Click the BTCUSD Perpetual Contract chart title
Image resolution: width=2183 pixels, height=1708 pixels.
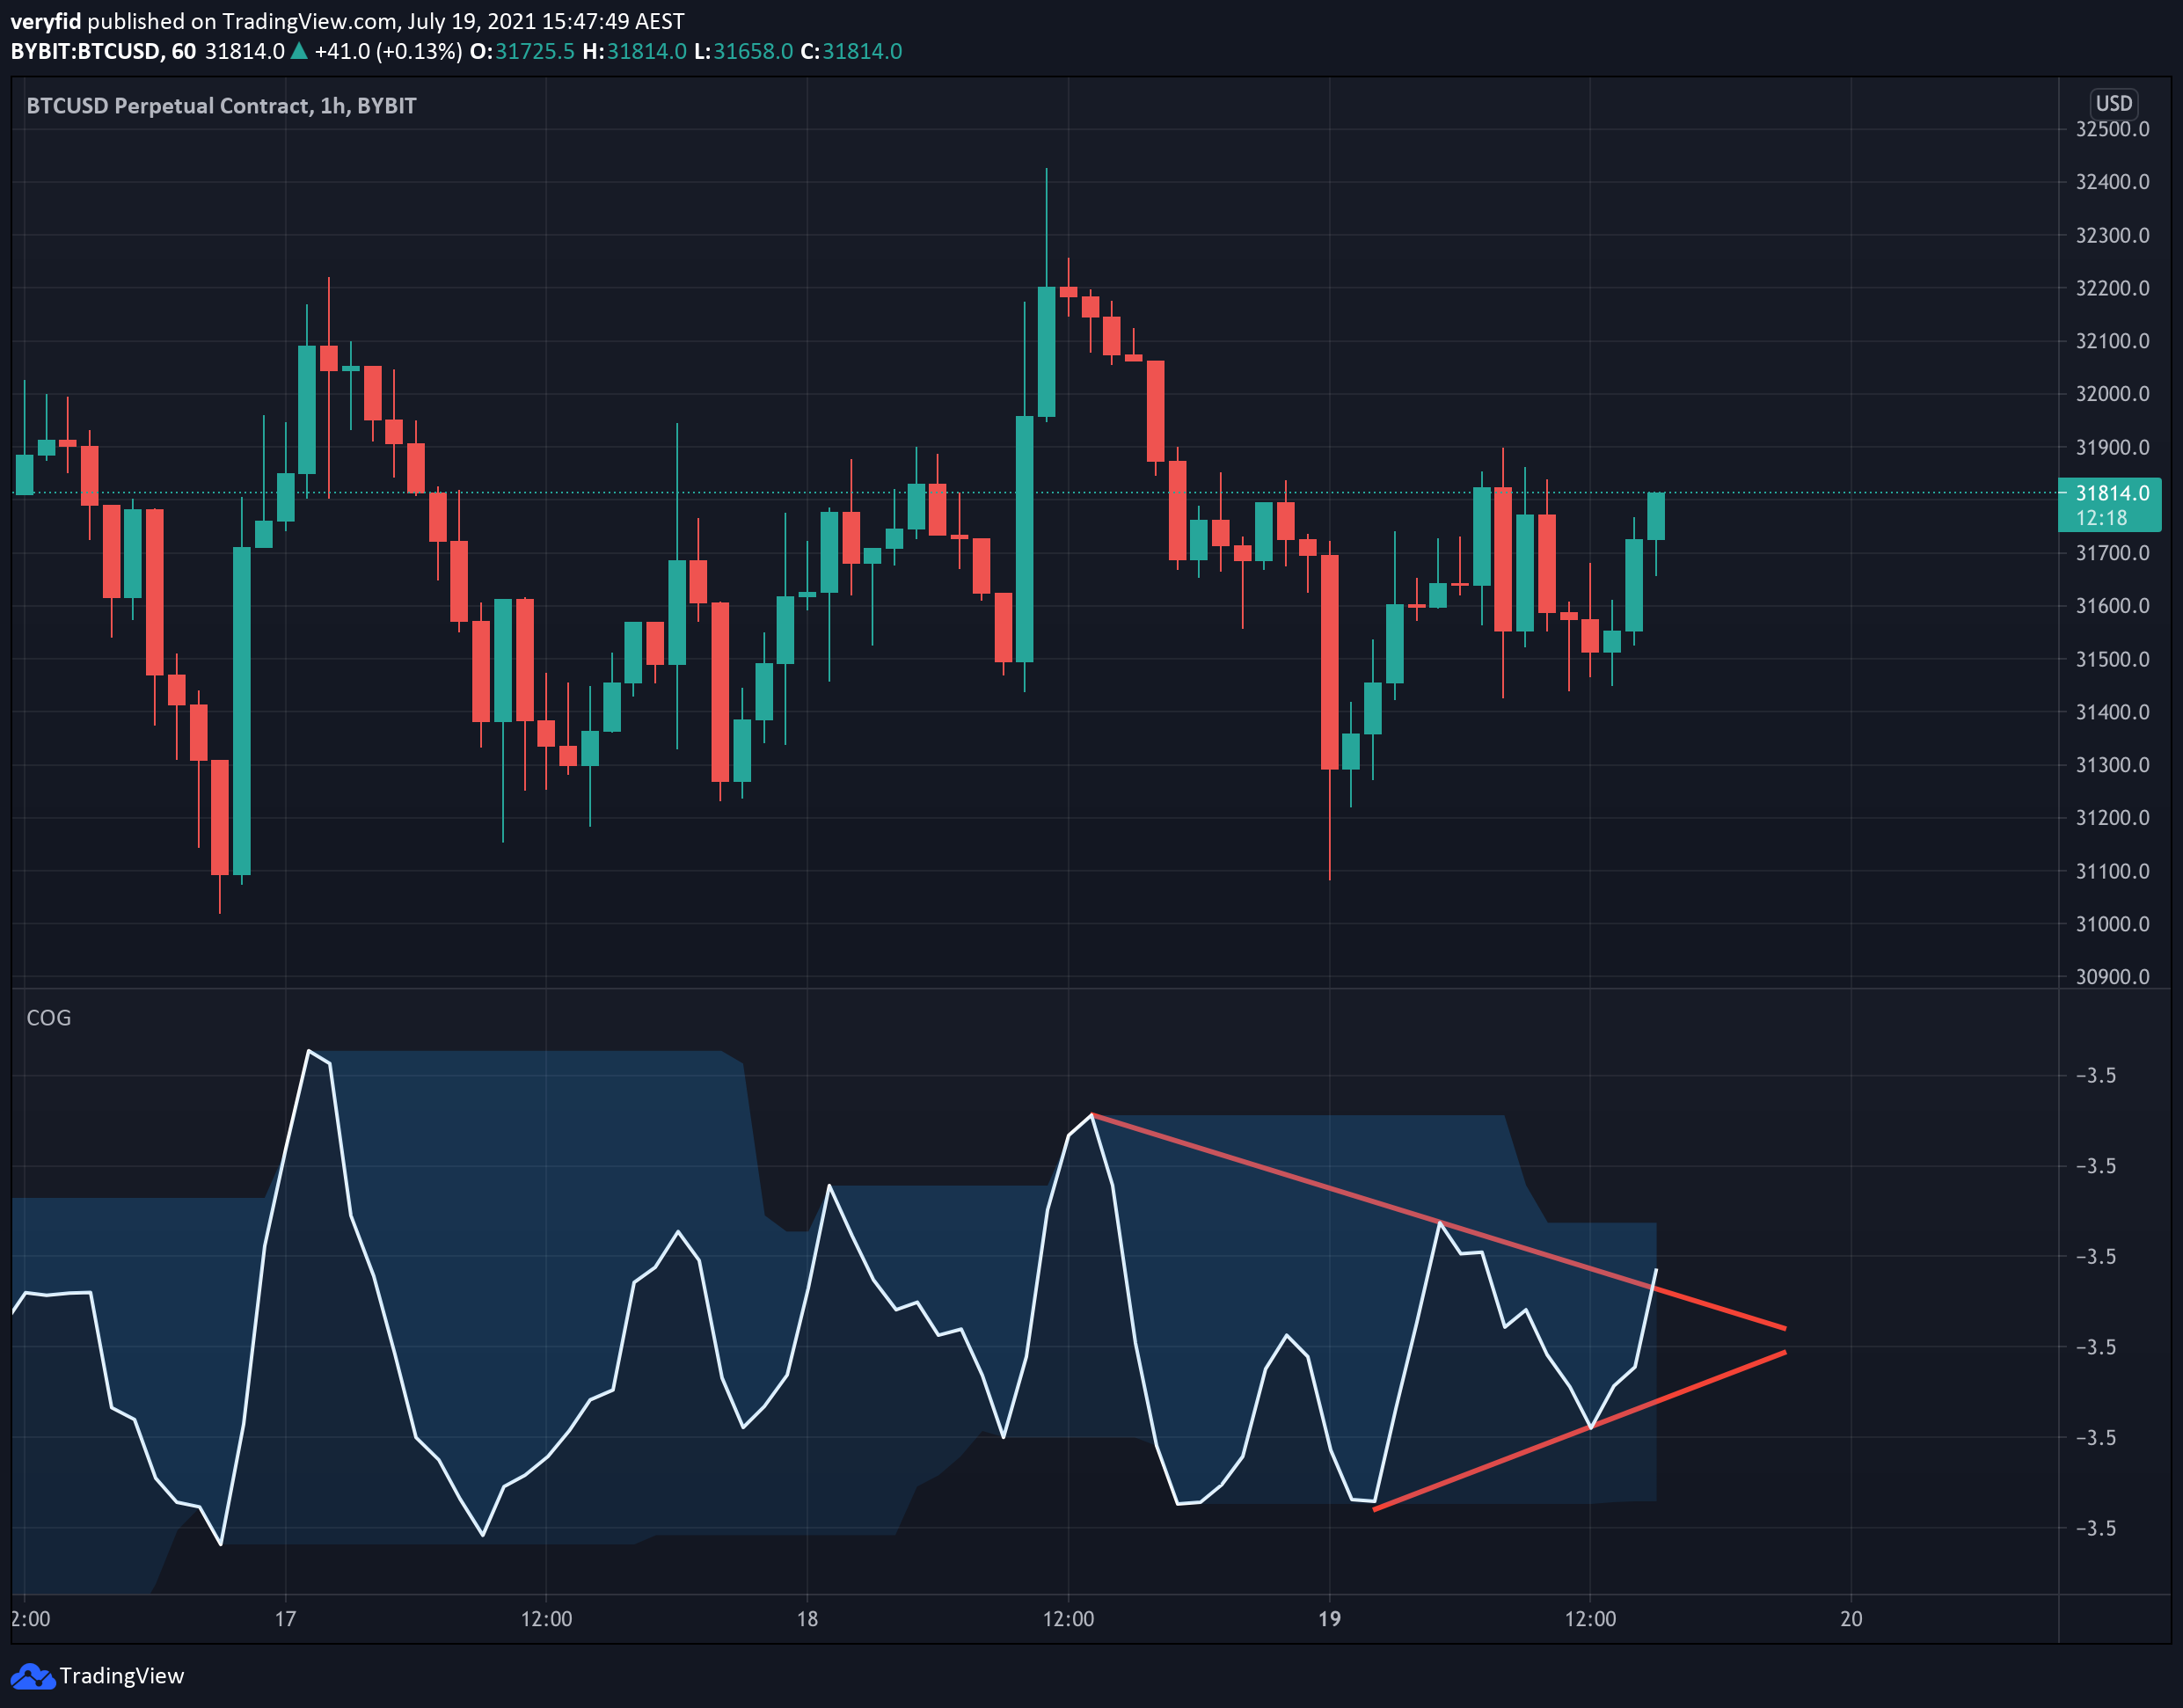click(x=221, y=106)
